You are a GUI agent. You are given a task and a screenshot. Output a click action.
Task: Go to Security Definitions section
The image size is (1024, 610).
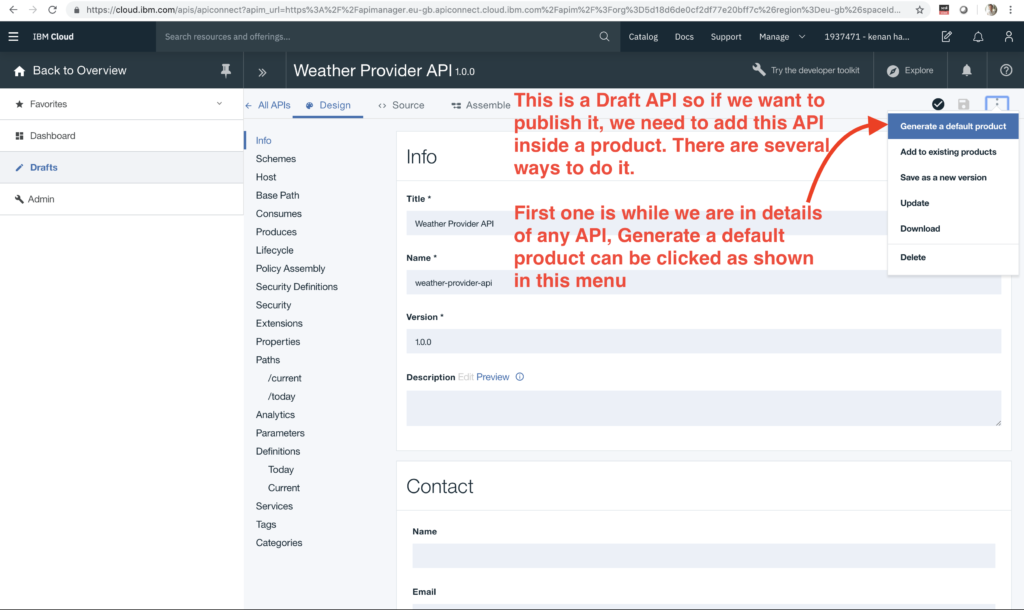tap(296, 287)
